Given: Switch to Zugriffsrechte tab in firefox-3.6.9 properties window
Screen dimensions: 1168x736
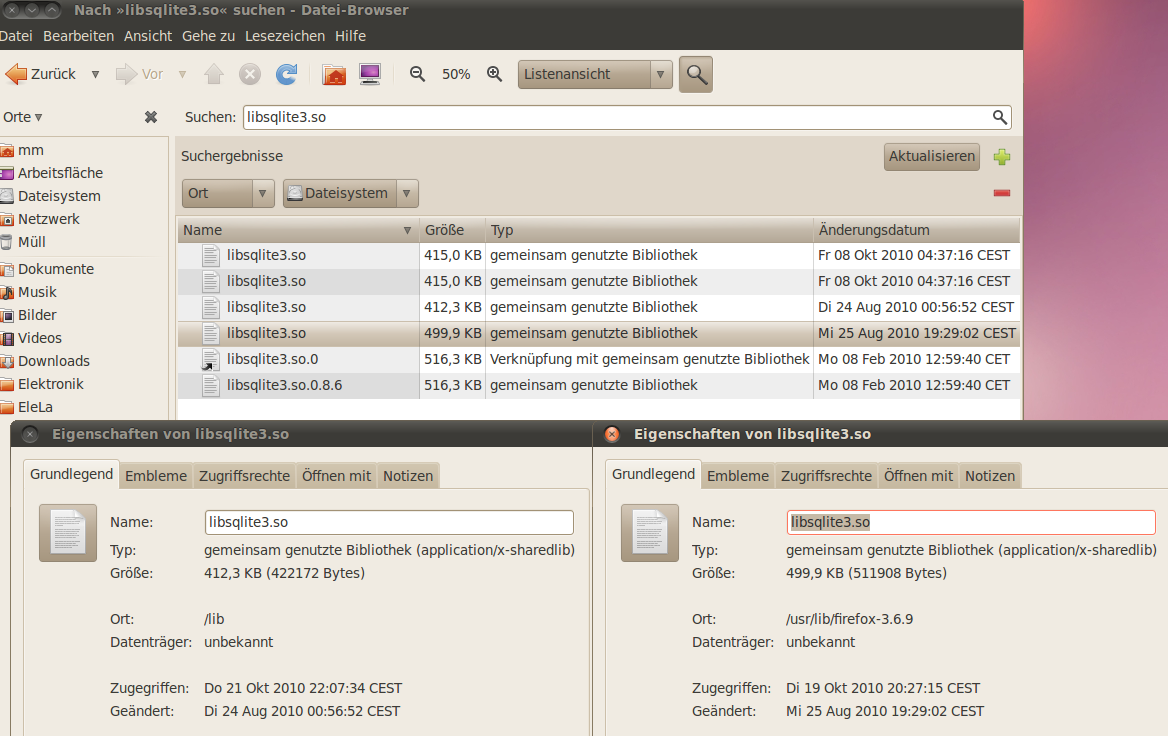Looking at the screenshot, I should coord(826,476).
